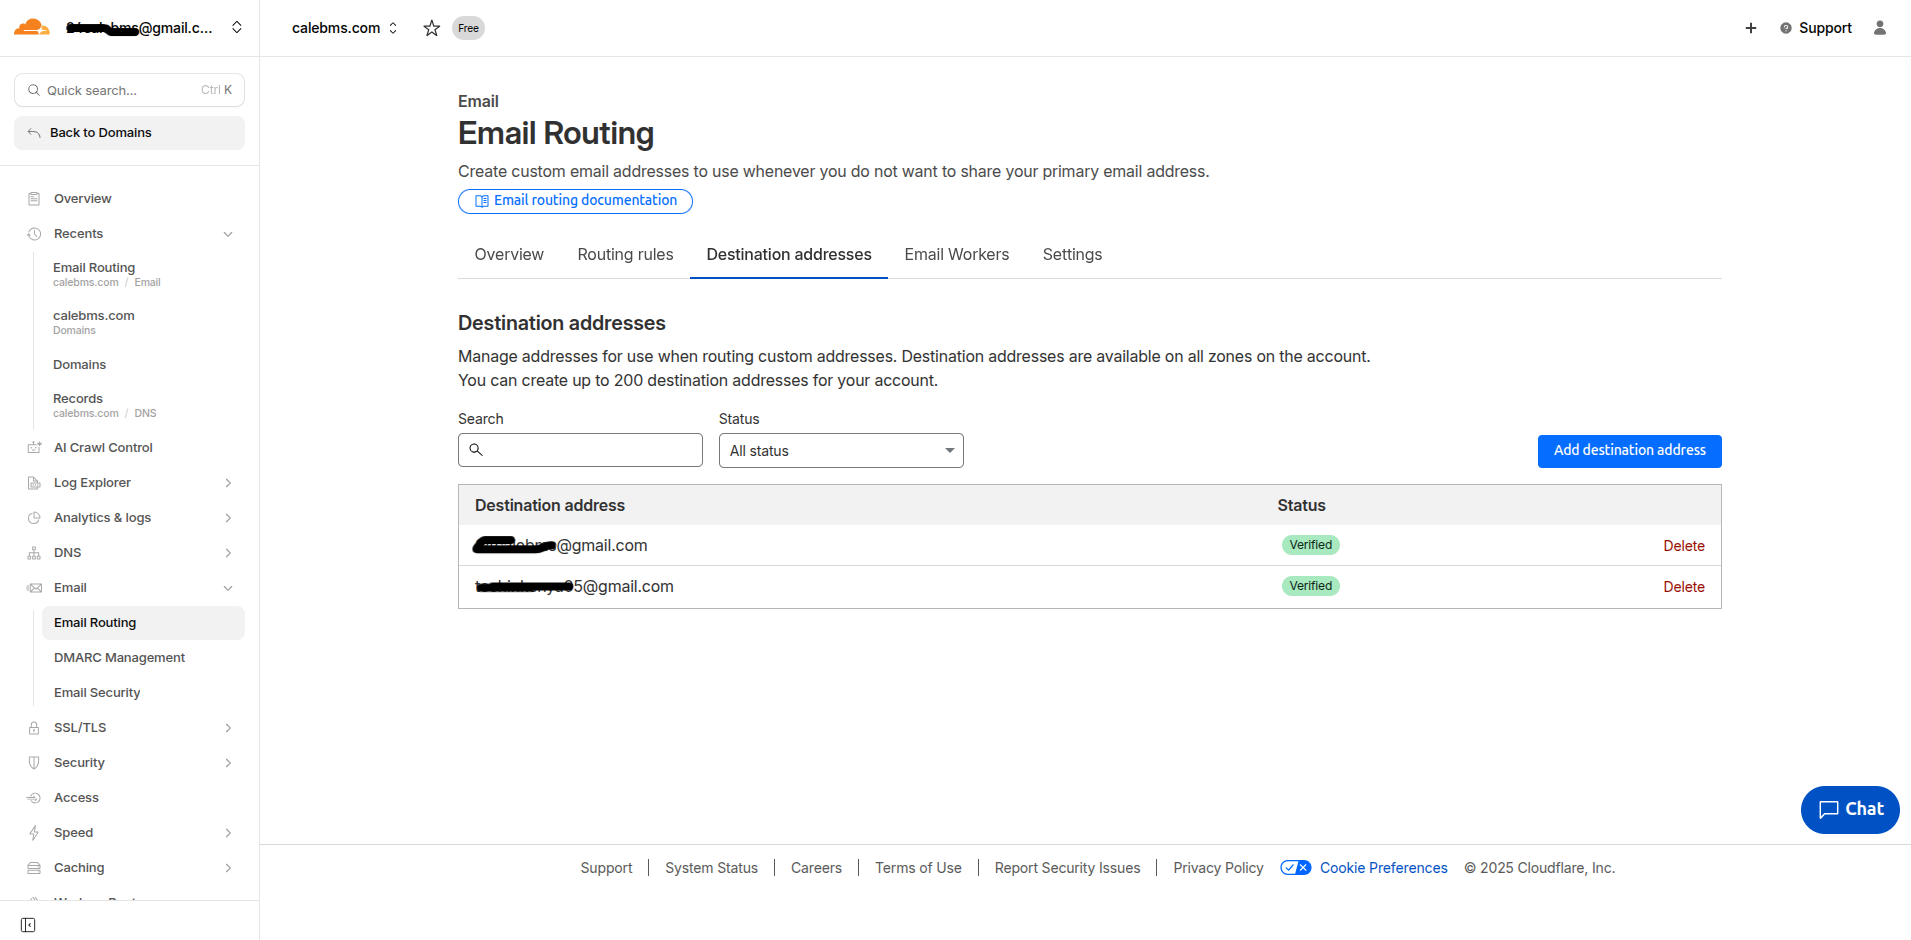The width and height of the screenshot is (1911, 940).
Task: Delete the 5@gmail.com destination address
Action: coord(1684,587)
